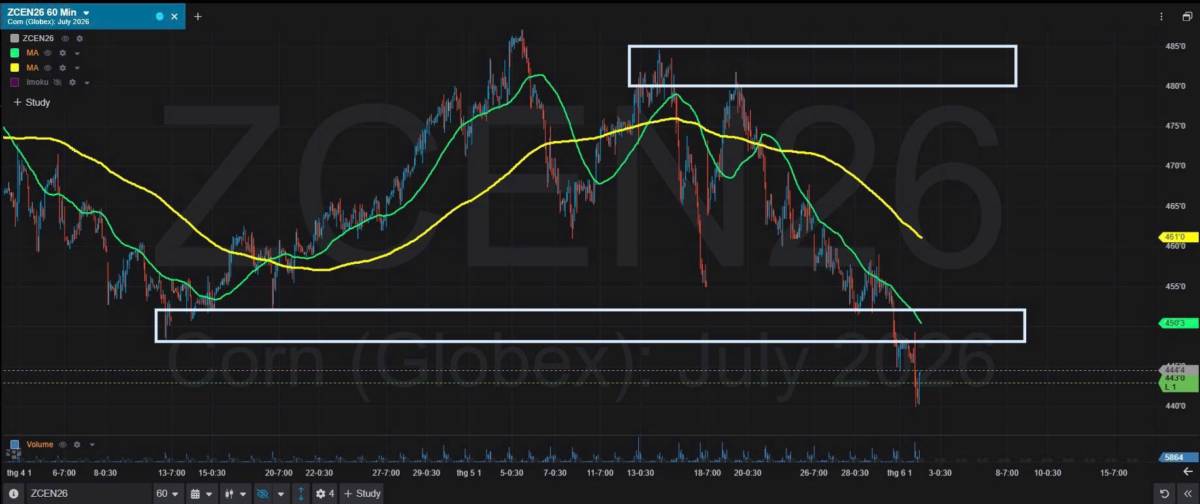Click the ZCEN26 symbol input field
This screenshot has height=504, width=1200.
(88, 494)
